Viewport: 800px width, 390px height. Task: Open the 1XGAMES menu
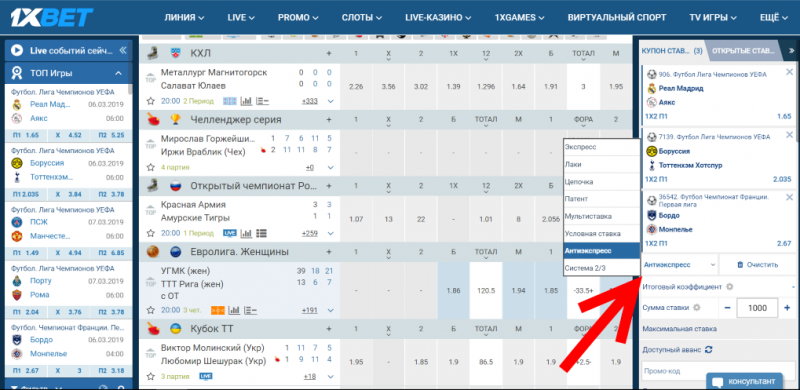tap(519, 17)
